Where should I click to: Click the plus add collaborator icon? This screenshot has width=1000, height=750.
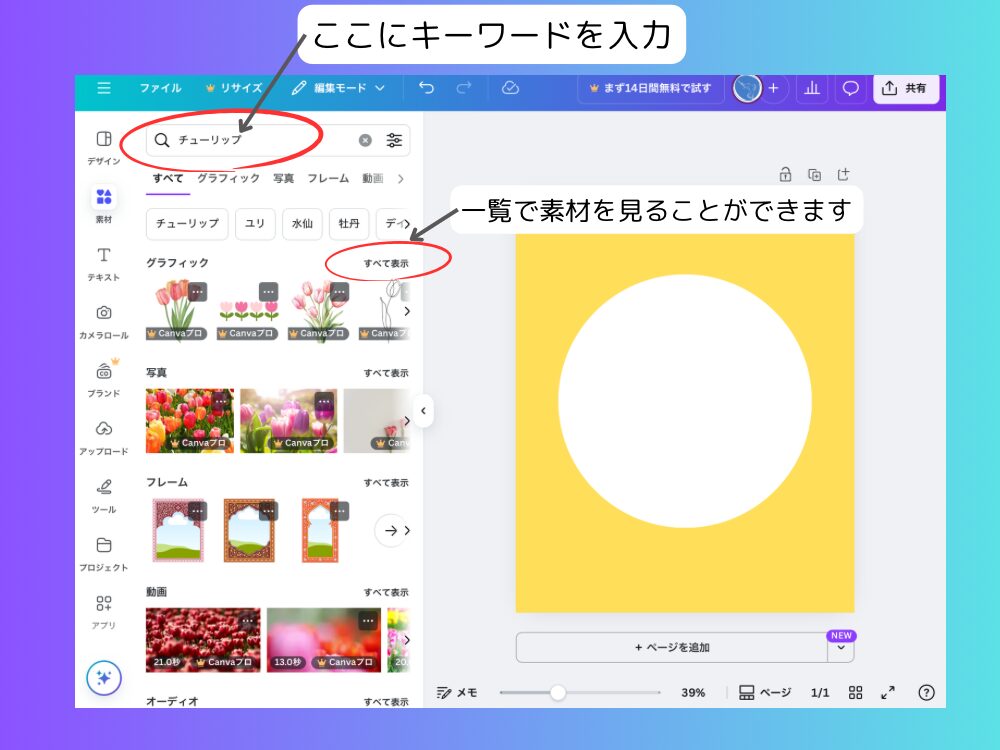774,88
